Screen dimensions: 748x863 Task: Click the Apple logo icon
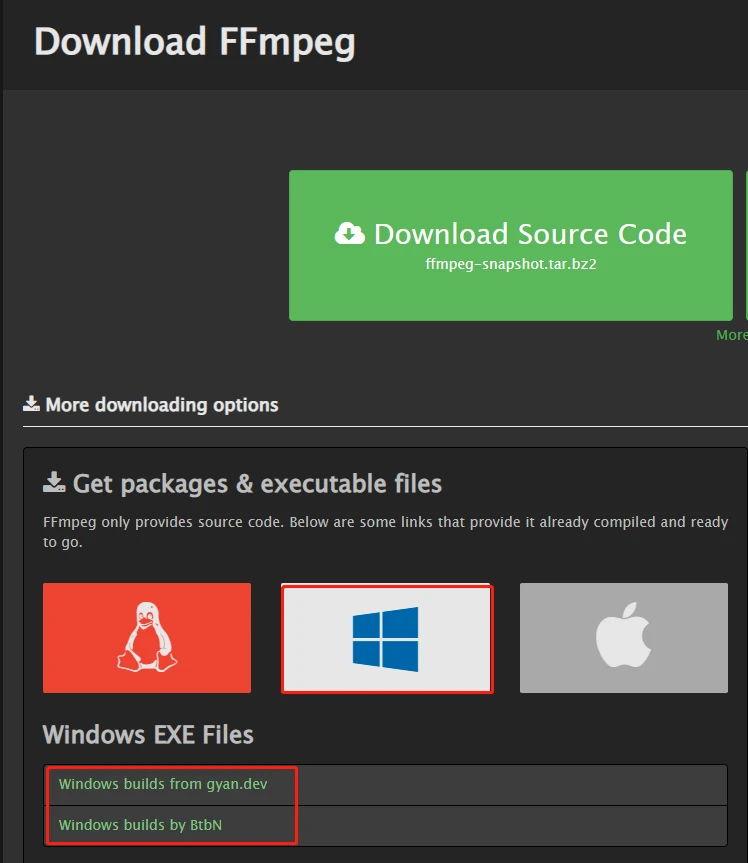pos(623,637)
